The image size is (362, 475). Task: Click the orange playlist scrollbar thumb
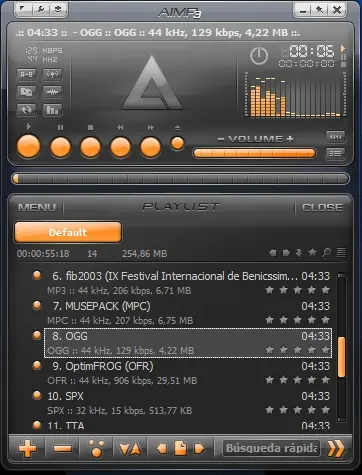click(341, 357)
